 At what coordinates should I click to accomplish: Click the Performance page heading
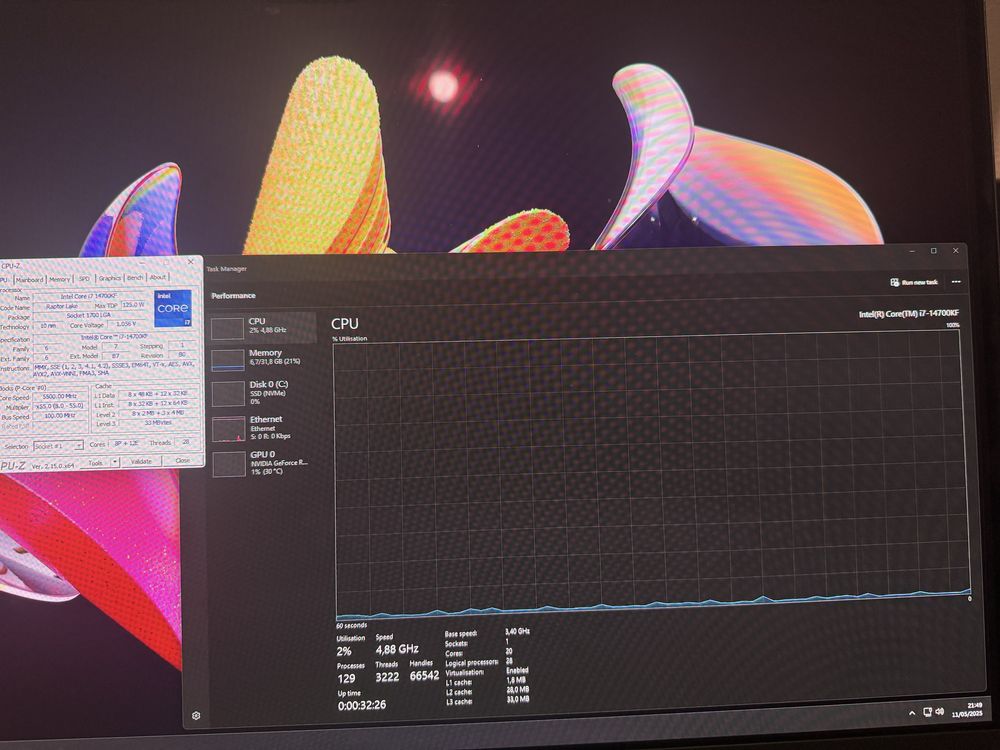[x=233, y=296]
